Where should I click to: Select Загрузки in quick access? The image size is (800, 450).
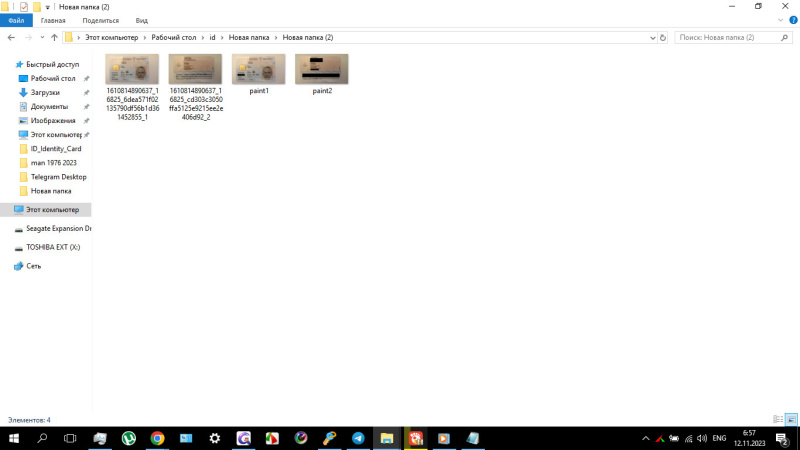pos(45,92)
